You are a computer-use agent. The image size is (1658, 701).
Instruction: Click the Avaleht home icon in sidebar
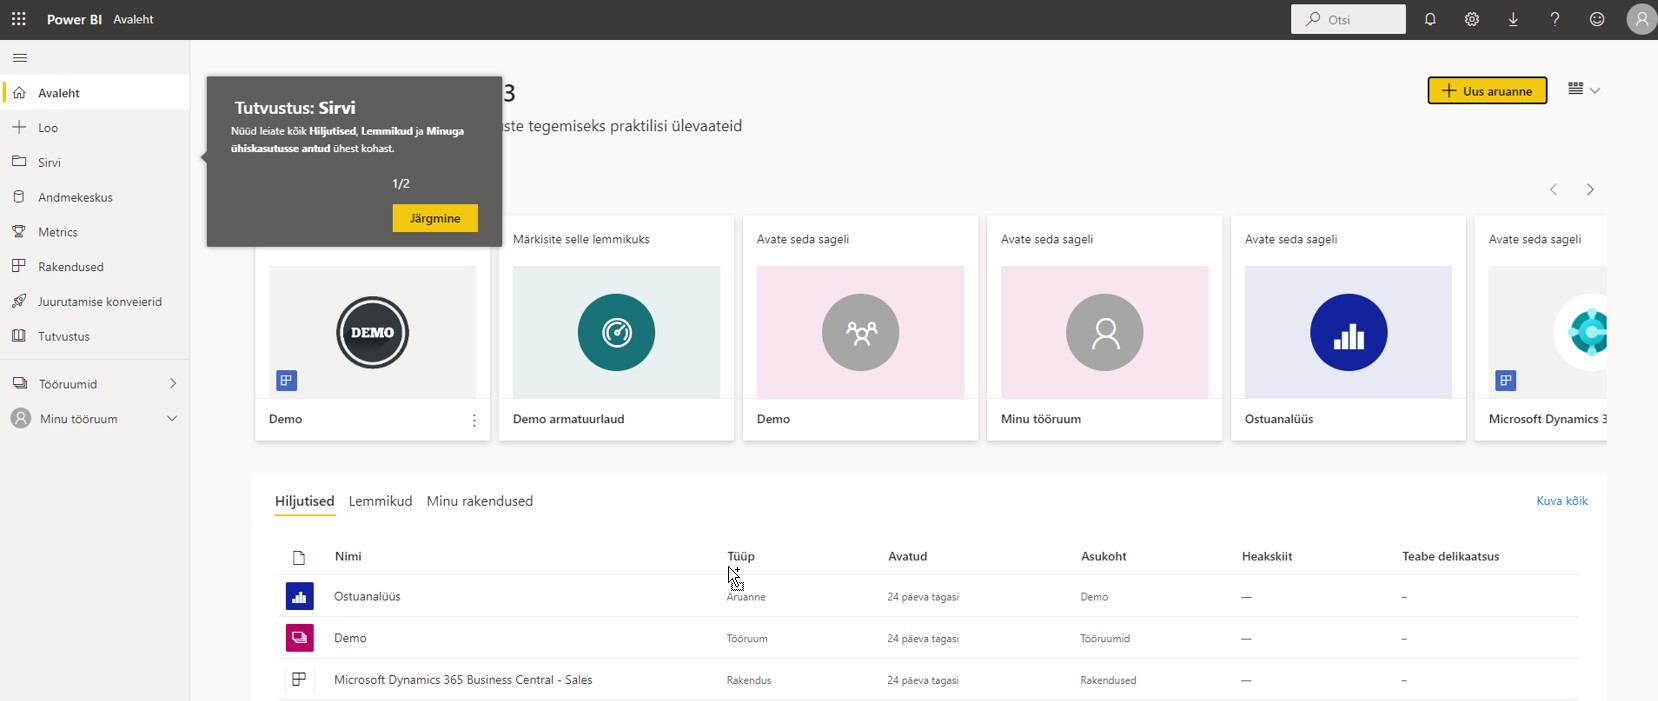(19, 92)
